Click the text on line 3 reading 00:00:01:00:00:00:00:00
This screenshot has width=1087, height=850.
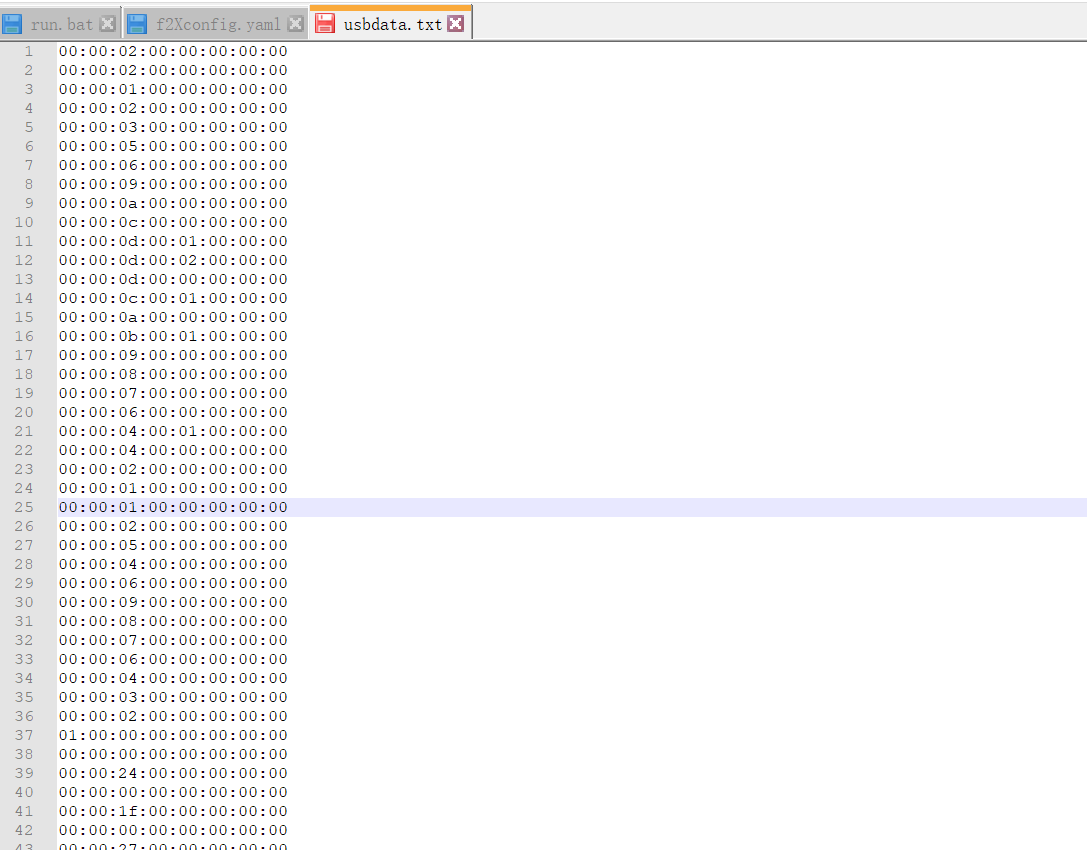click(x=173, y=89)
